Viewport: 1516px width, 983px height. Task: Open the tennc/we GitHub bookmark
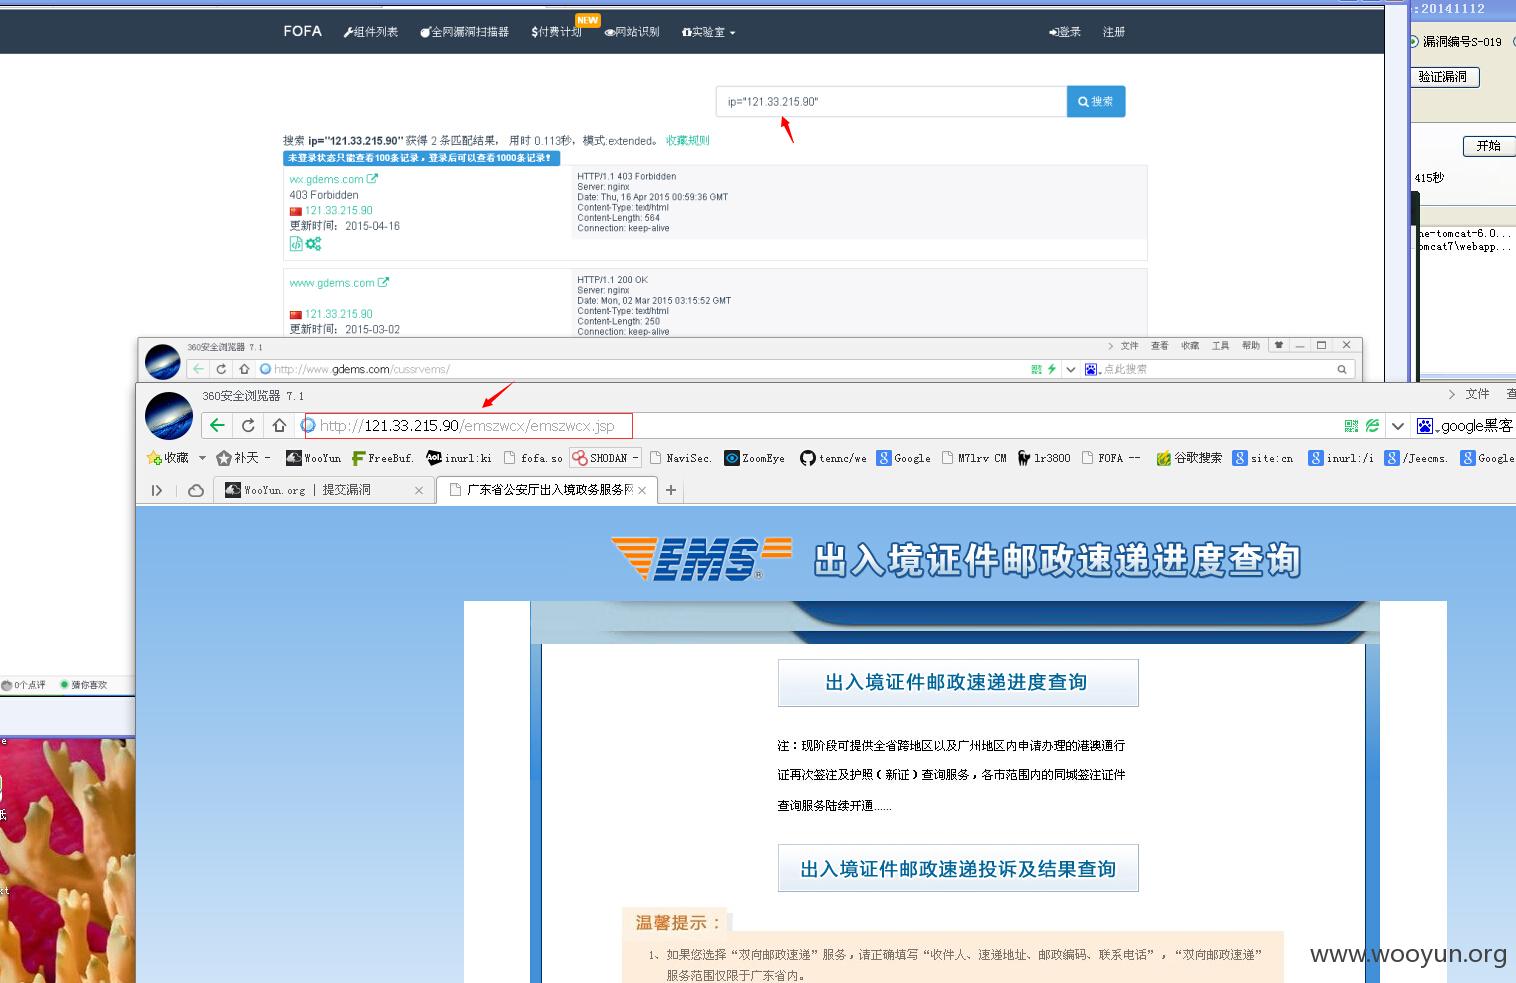tap(835, 458)
